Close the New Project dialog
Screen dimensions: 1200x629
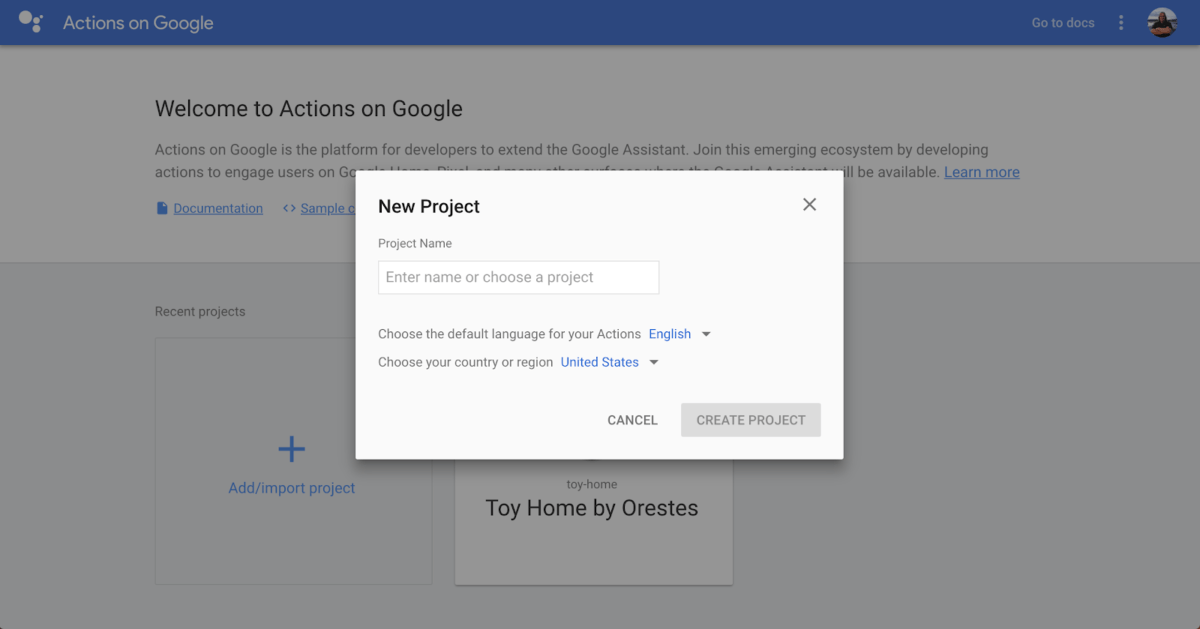point(809,204)
